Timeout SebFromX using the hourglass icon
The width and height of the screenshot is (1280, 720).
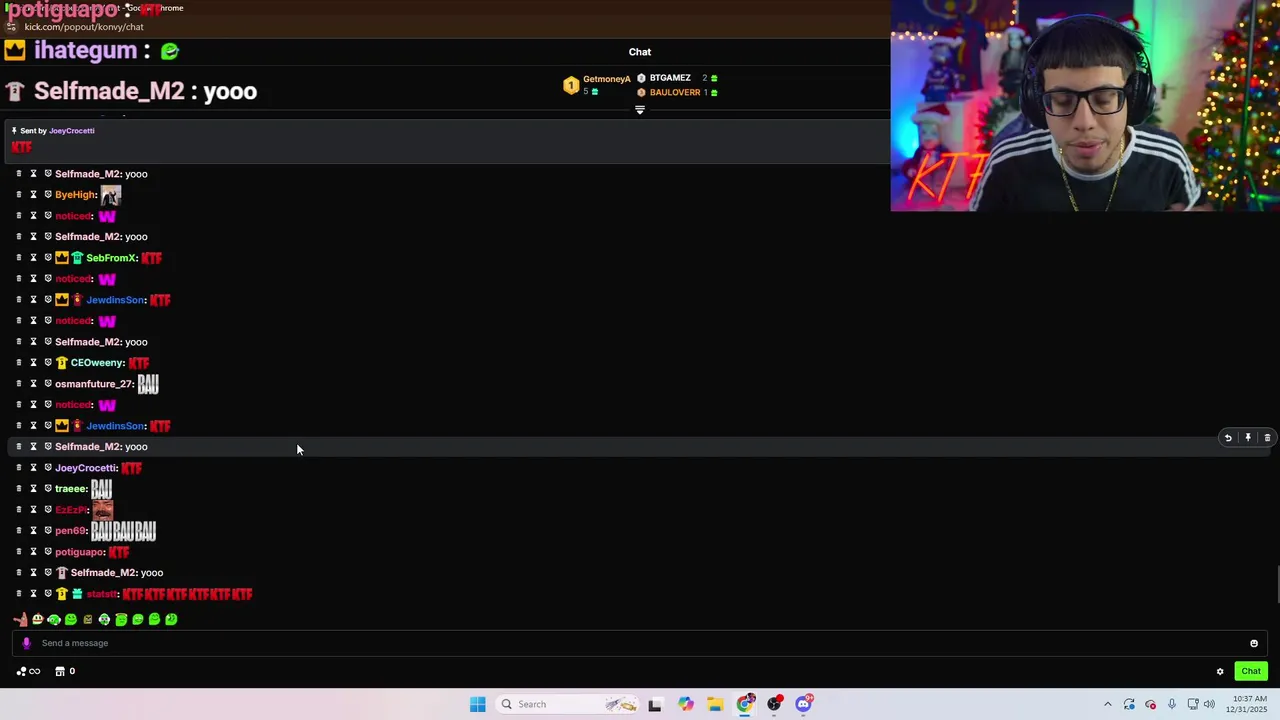pyautogui.click(x=33, y=258)
